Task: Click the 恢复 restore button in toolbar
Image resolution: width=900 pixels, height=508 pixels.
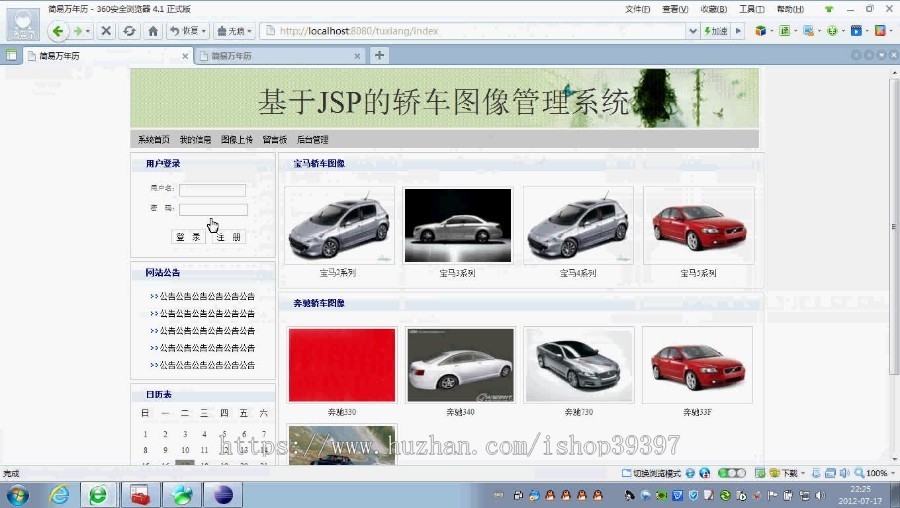Action: [184, 31]
